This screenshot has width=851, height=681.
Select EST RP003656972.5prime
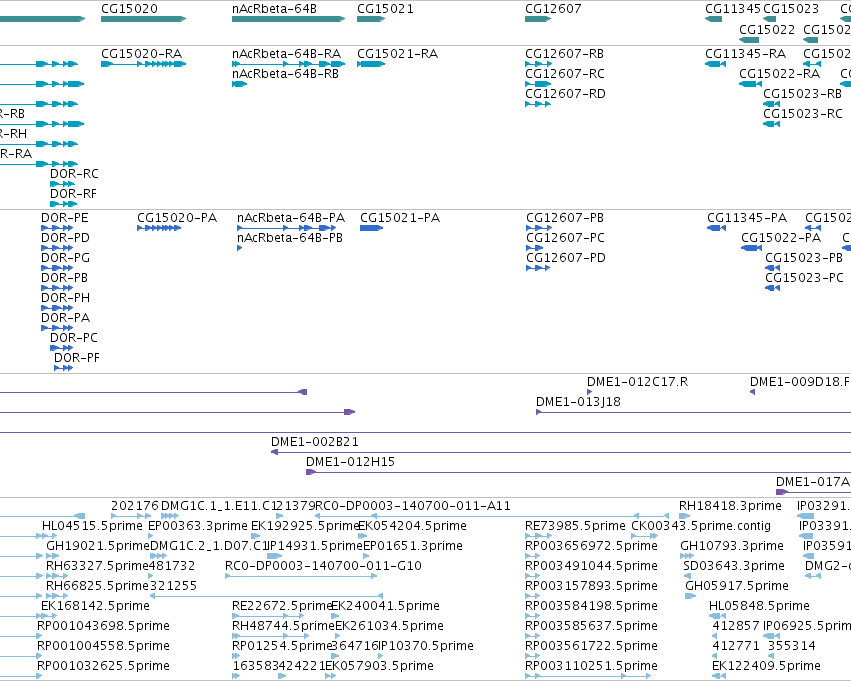(x=532, y=556)
